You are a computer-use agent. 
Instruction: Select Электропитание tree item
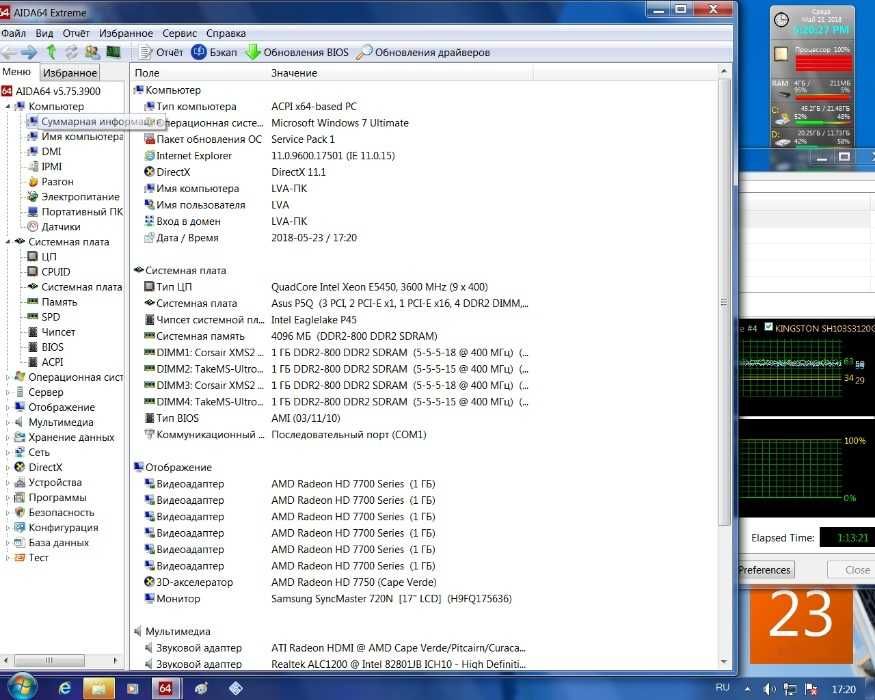pyautogui.click(x=74, y=197)
